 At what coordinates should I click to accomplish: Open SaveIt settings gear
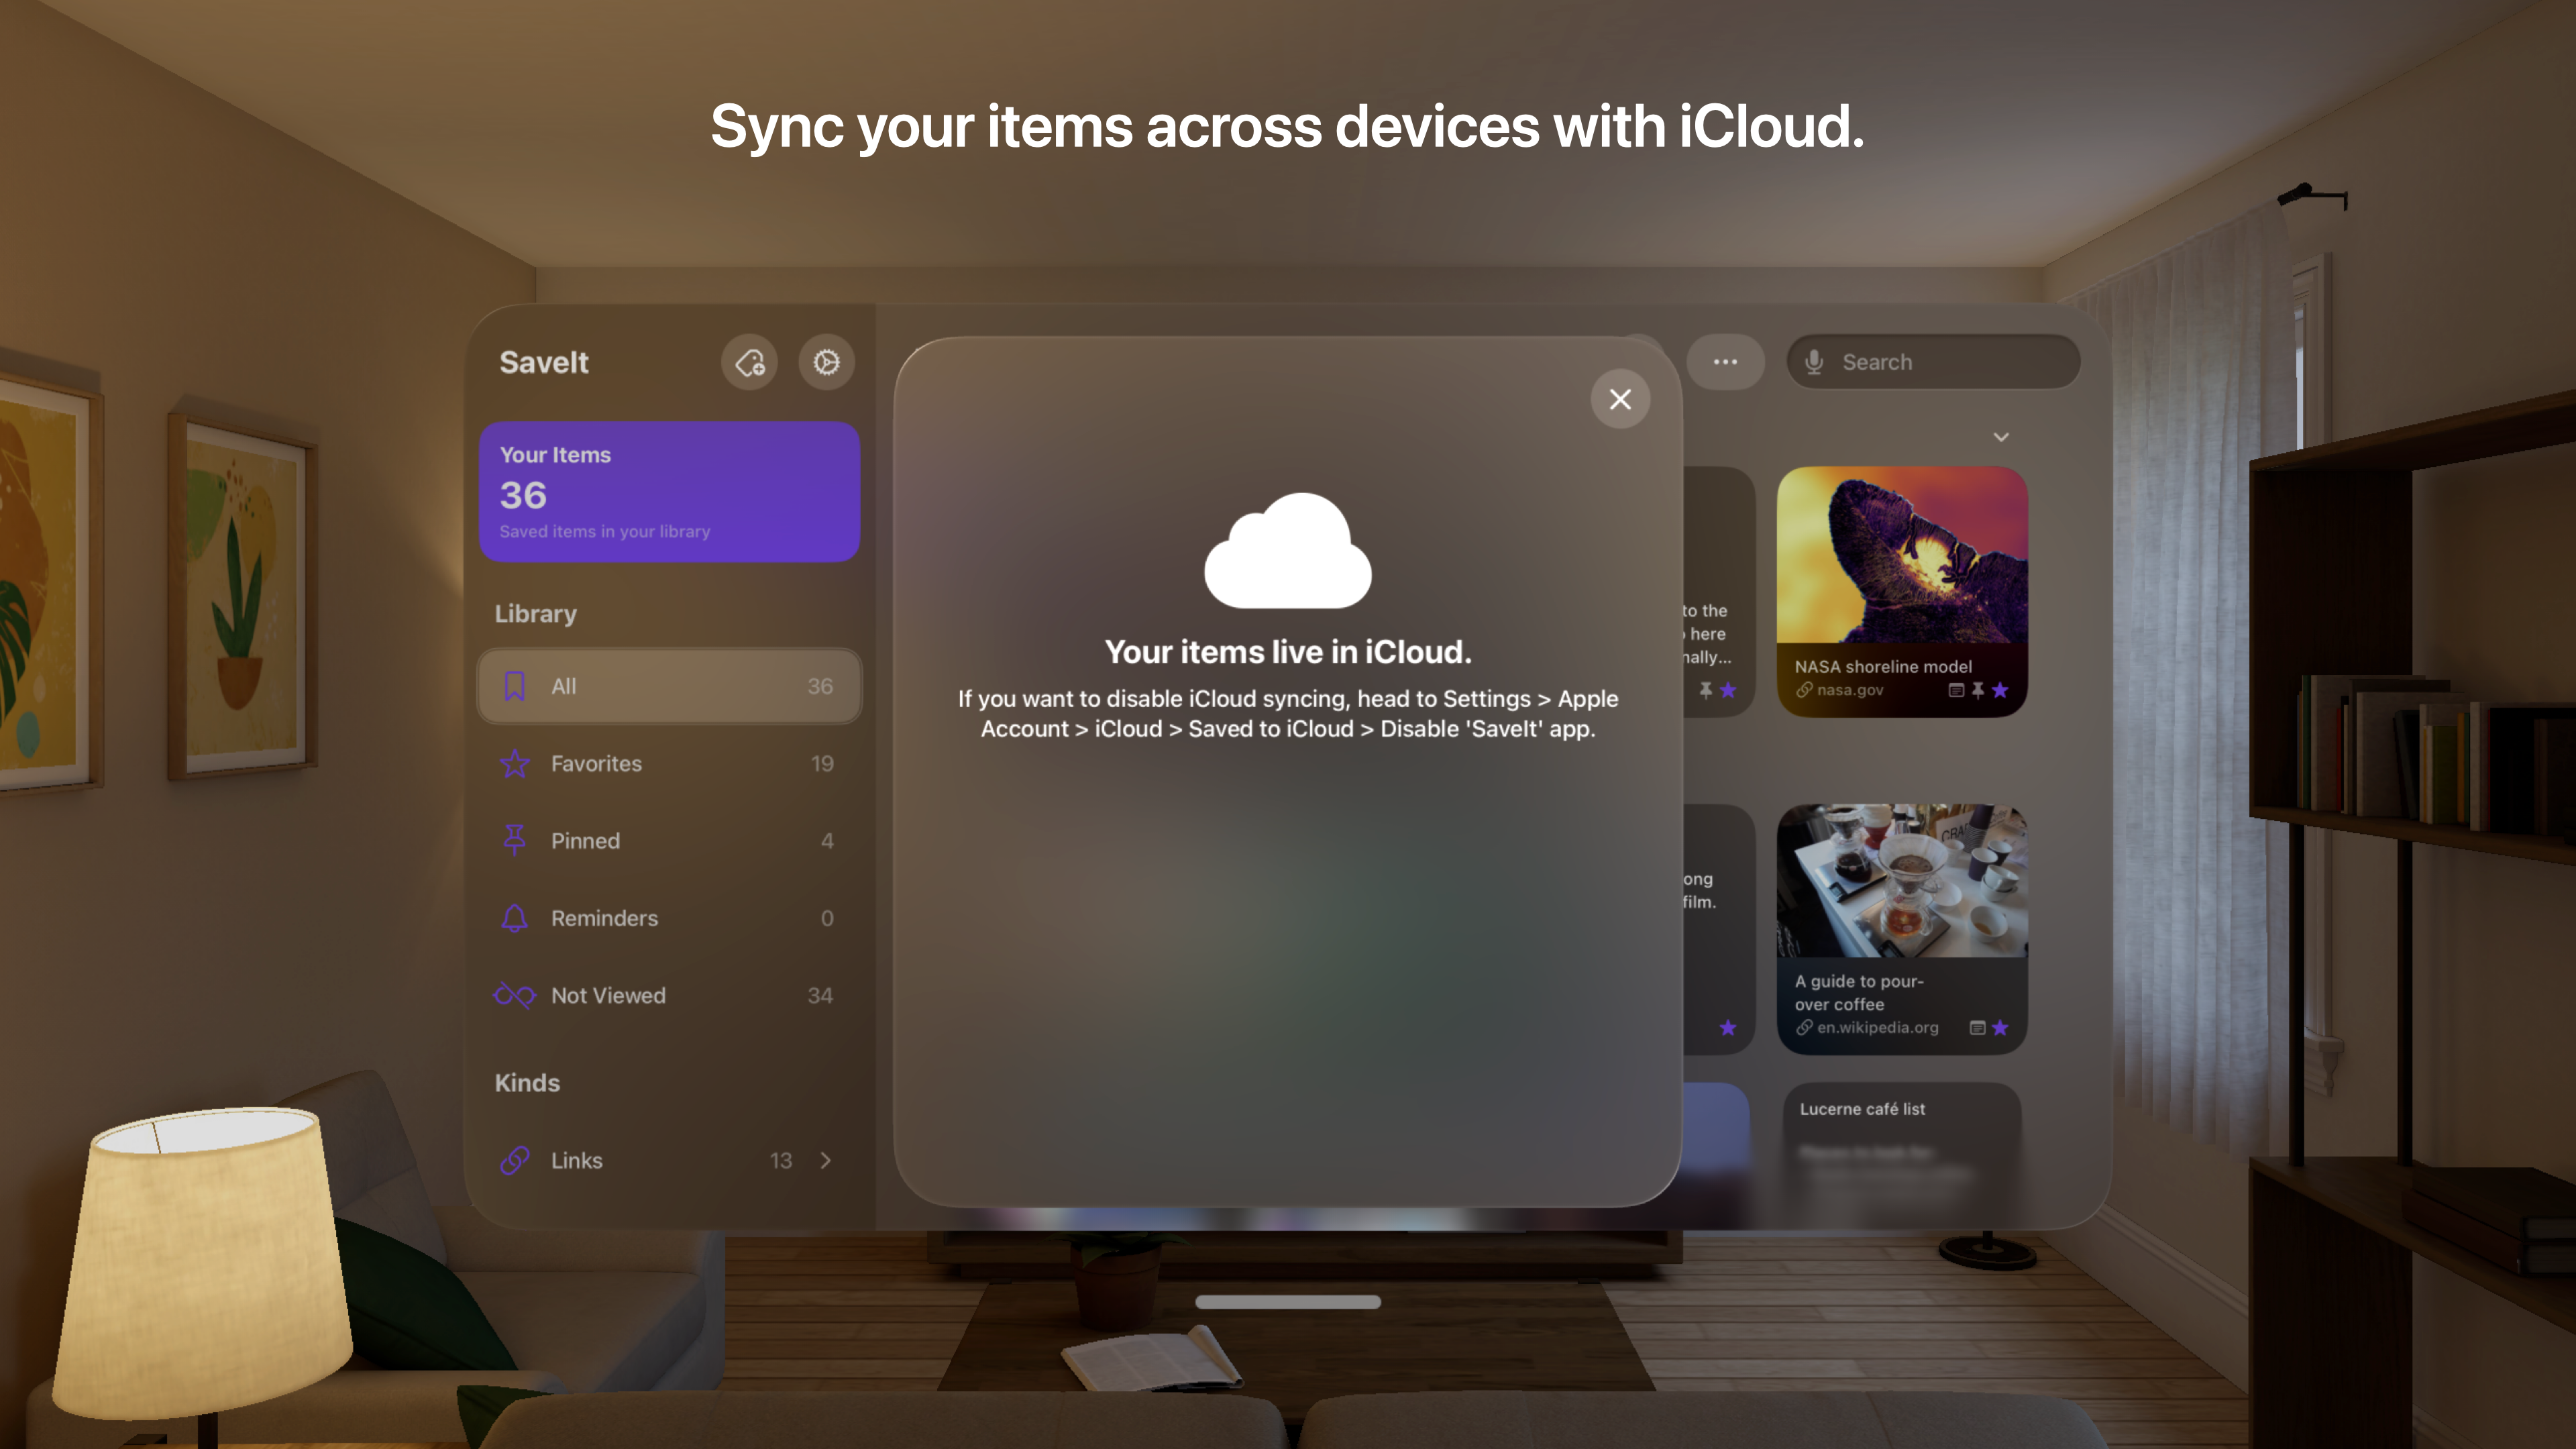(826, 362)
